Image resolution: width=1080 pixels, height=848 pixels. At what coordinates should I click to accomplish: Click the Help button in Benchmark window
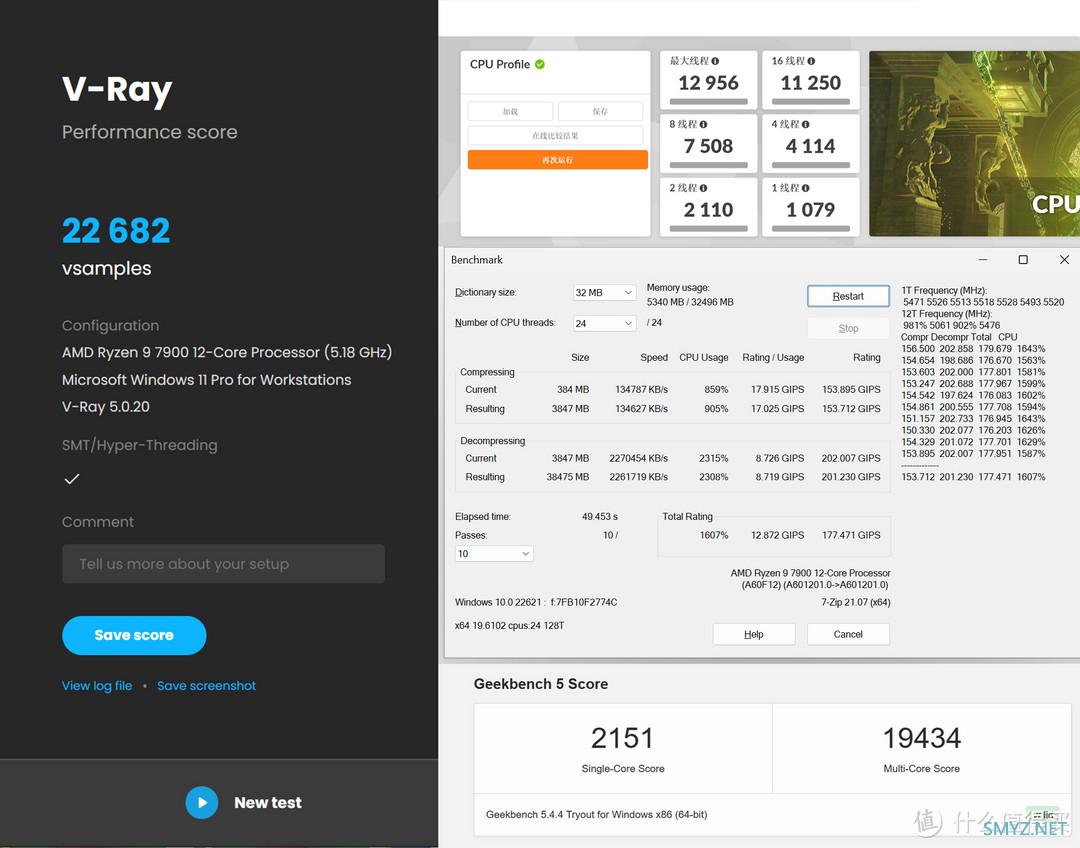click(x=754, y=634)
